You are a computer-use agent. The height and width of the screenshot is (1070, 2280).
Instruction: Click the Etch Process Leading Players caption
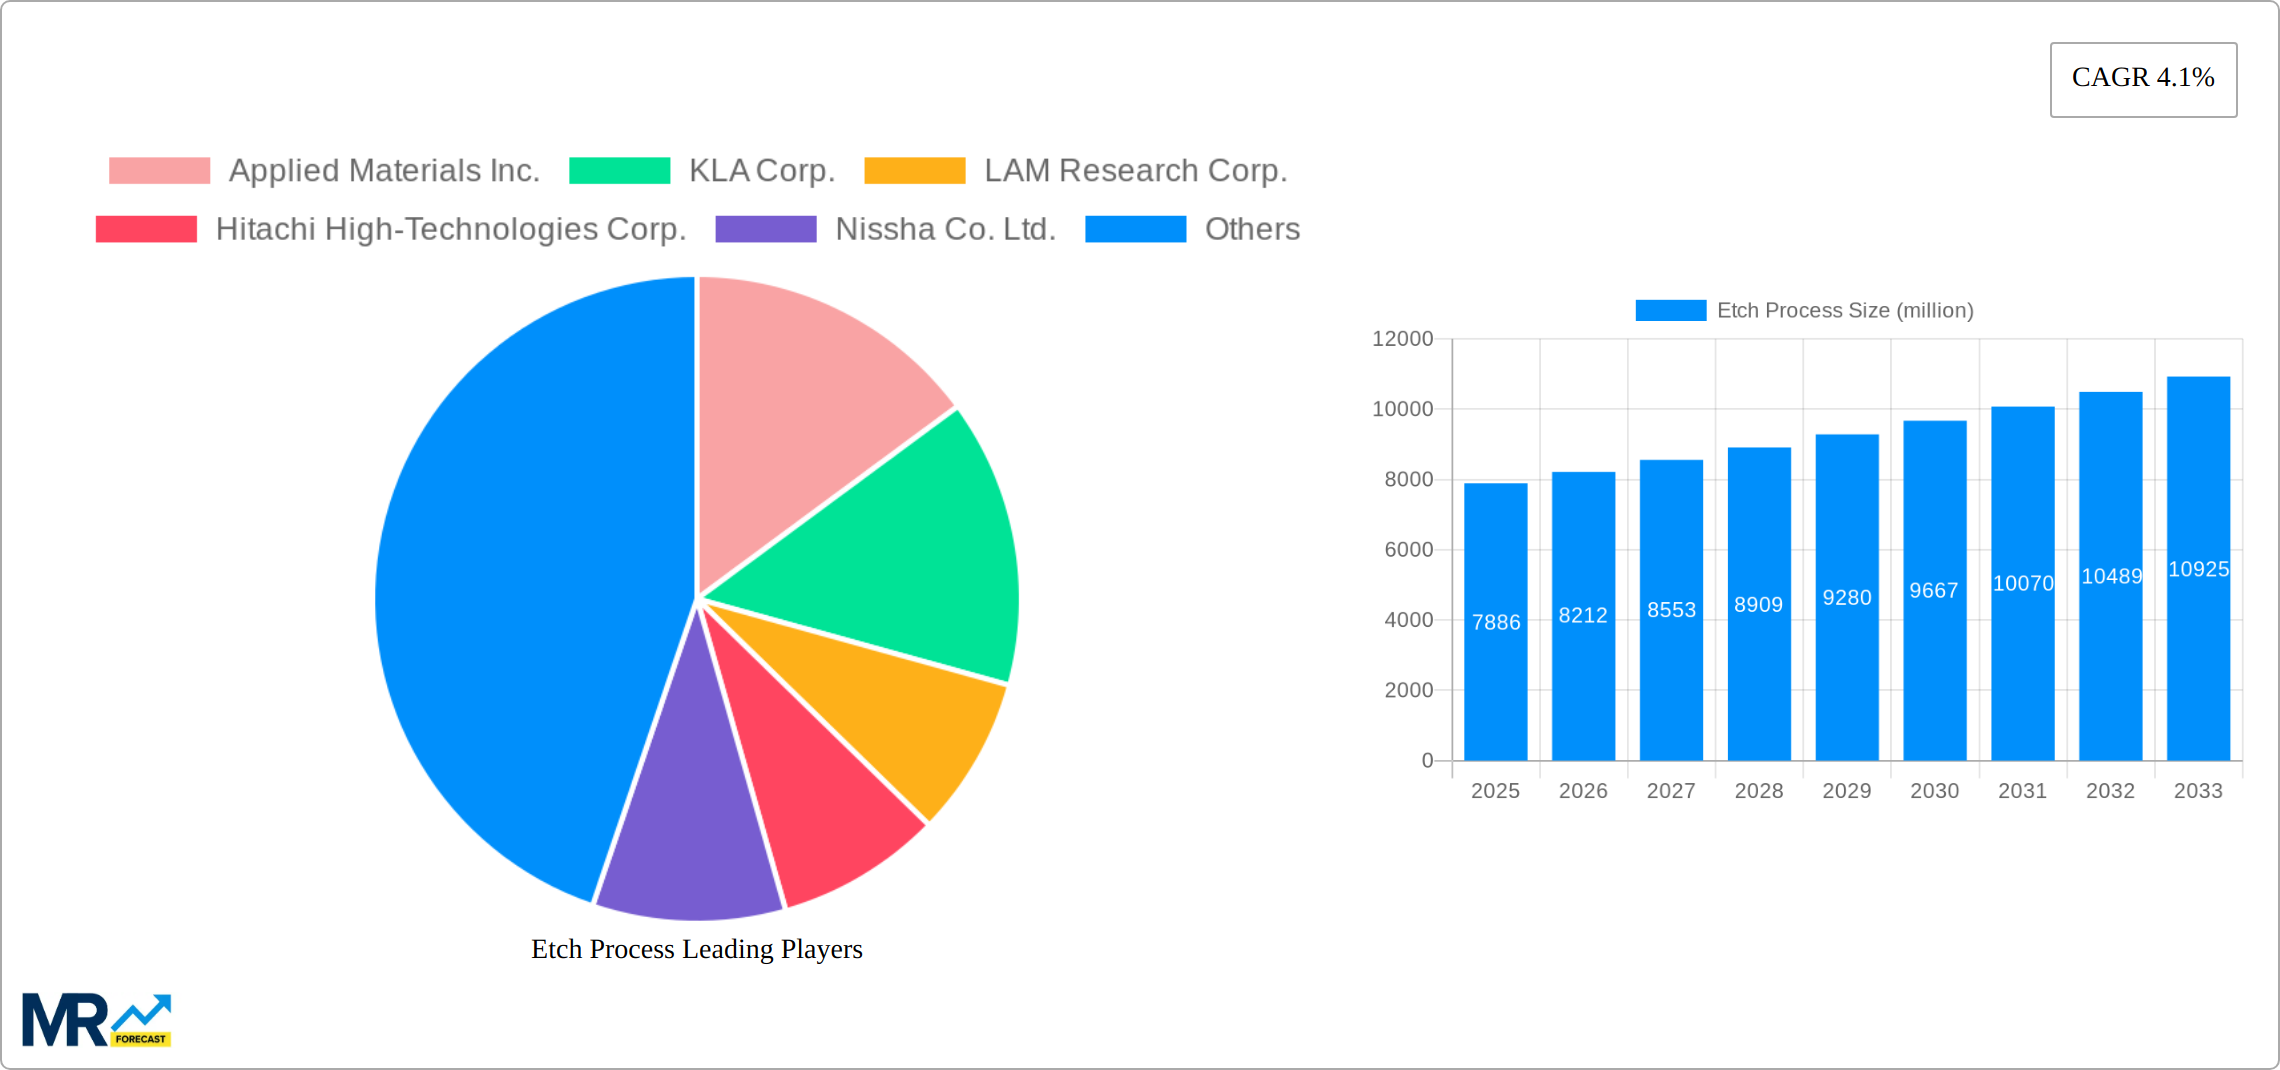pyautogui.click(x=696, y=949)
